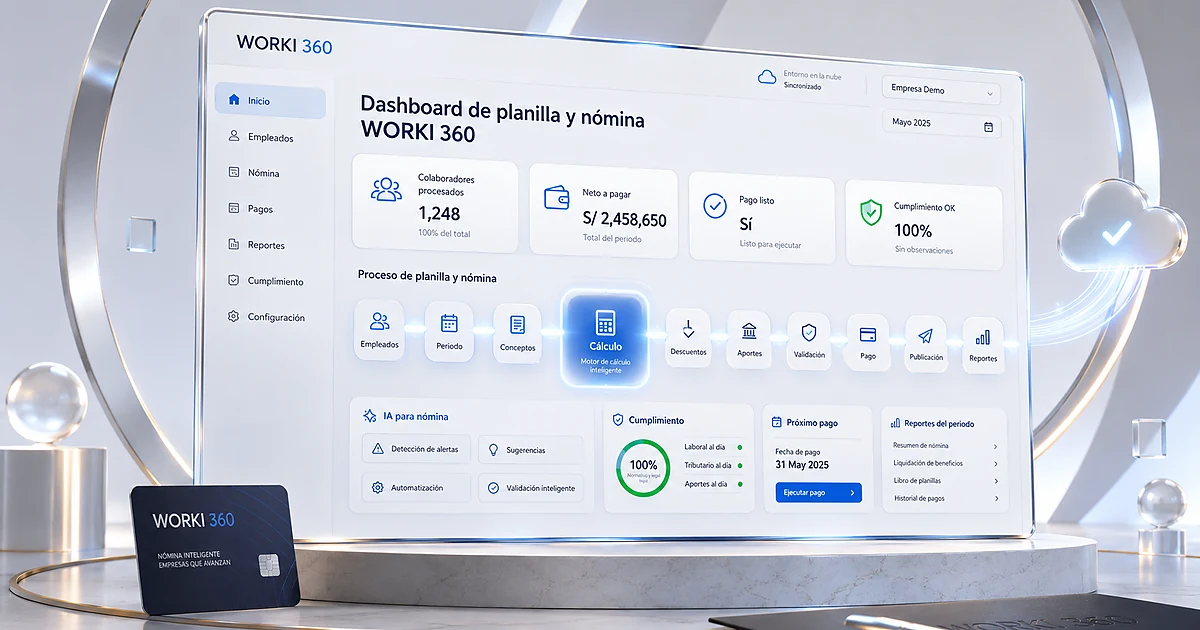Select the Periodo process step

(x=449, y=331)
